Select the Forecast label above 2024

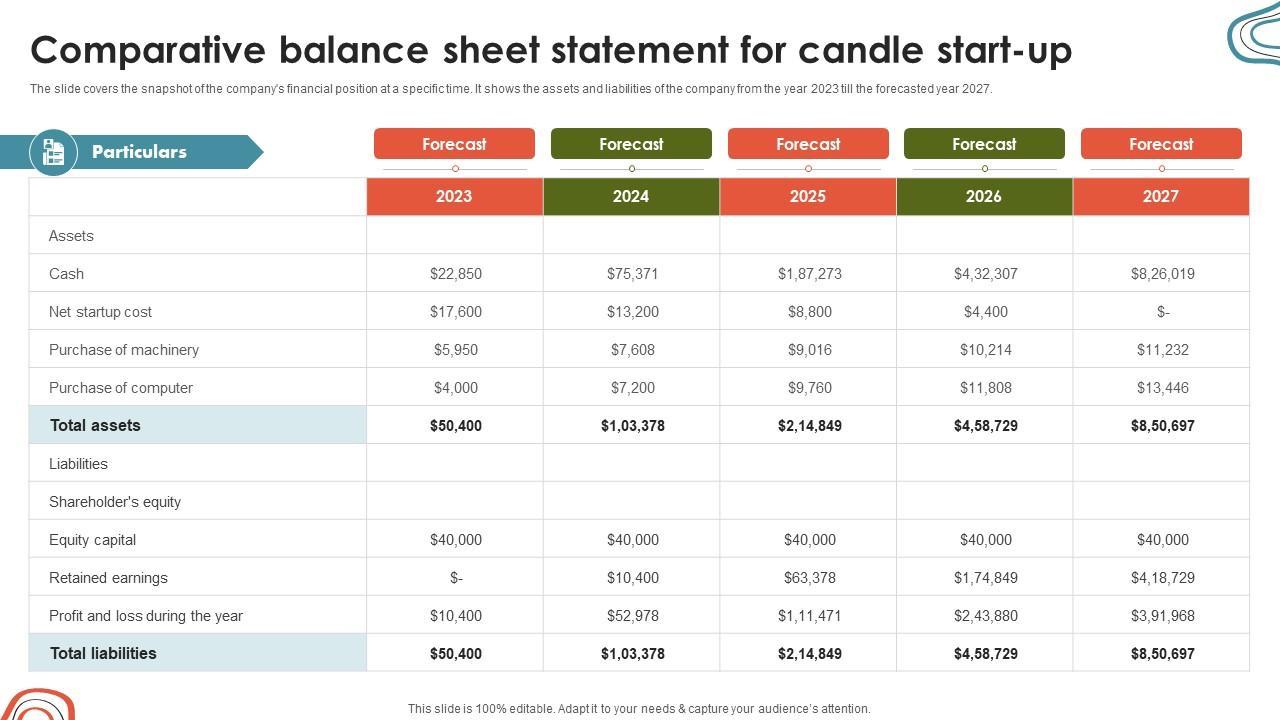[631, 144]
